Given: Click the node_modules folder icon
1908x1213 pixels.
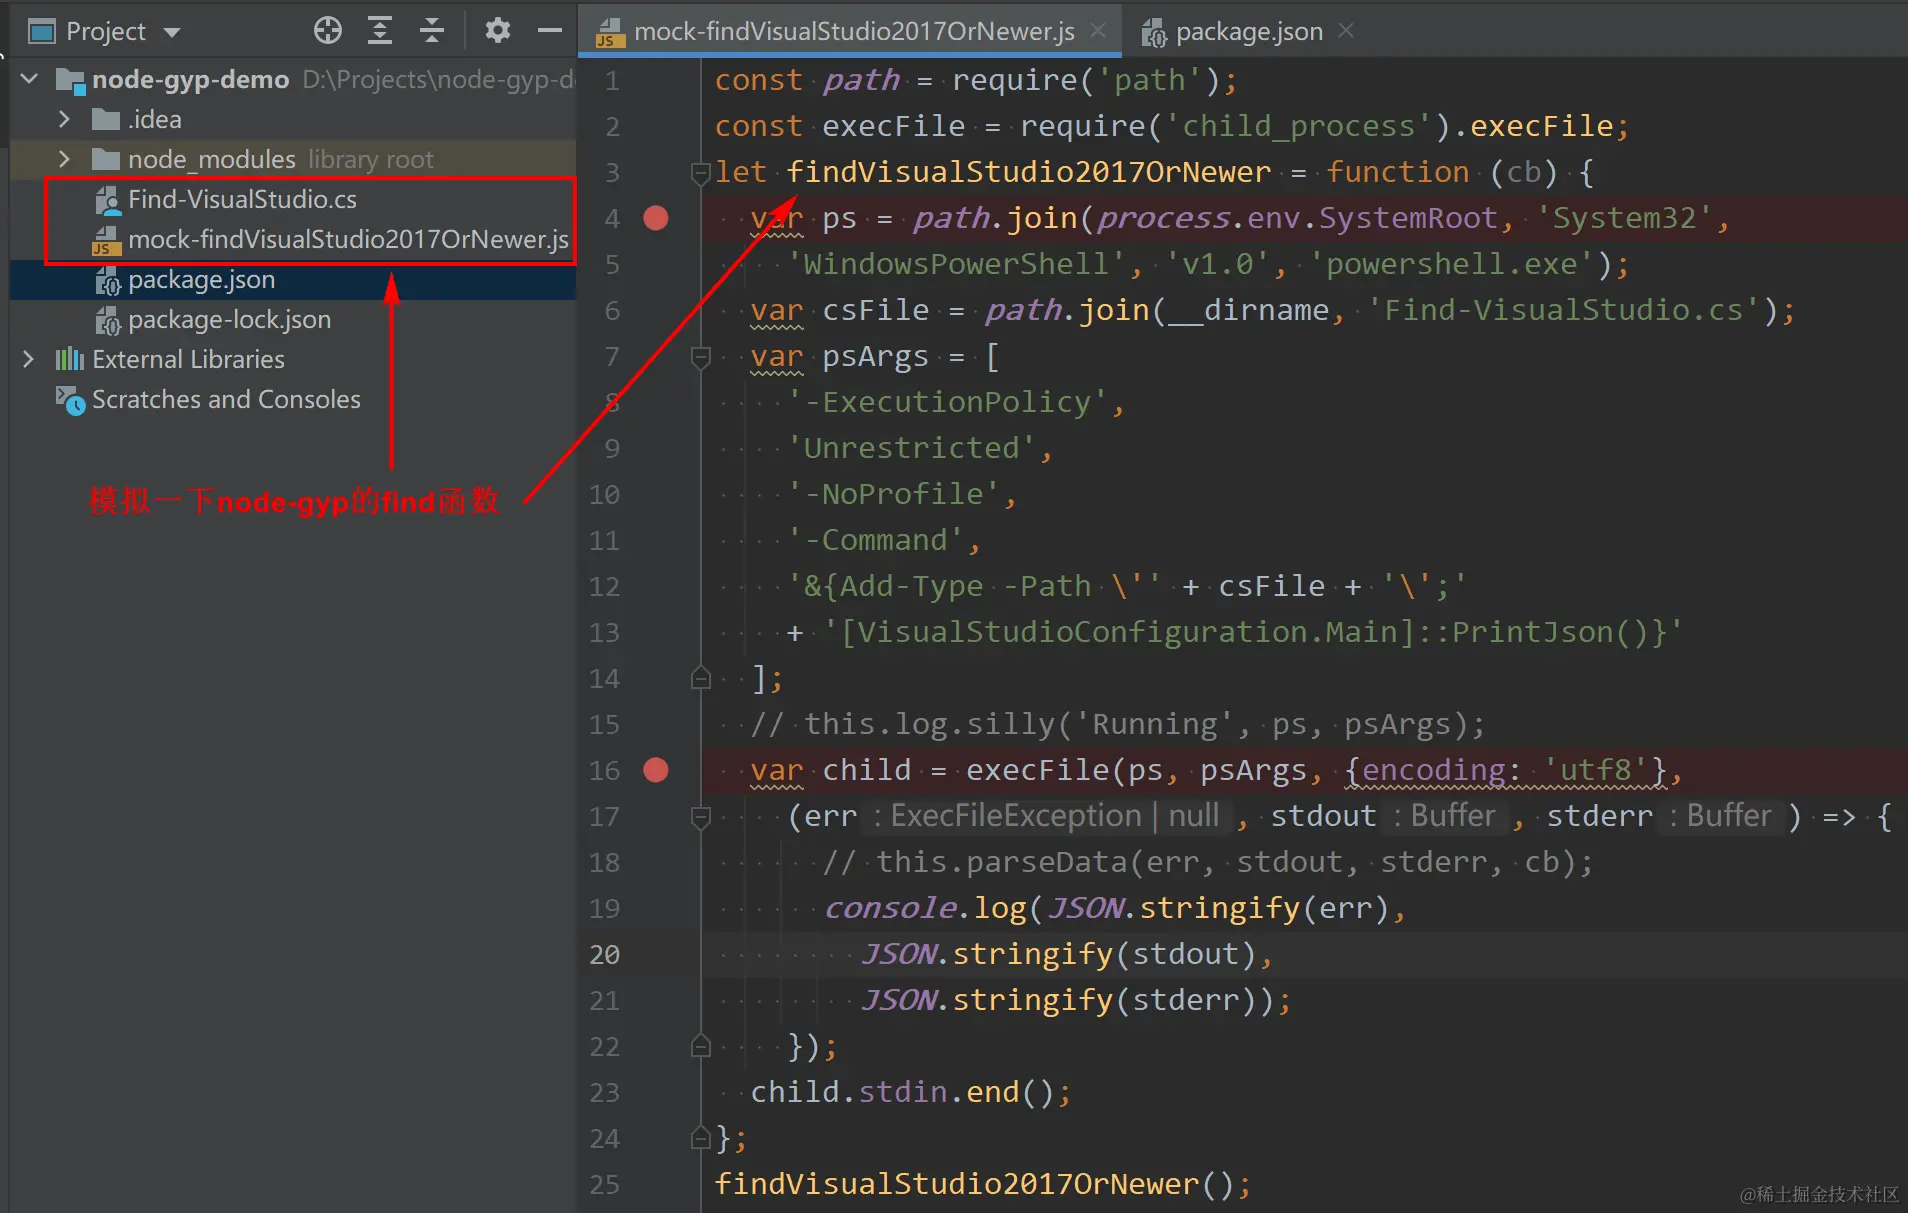Looking at the screenshot, I should coord(106,159).
